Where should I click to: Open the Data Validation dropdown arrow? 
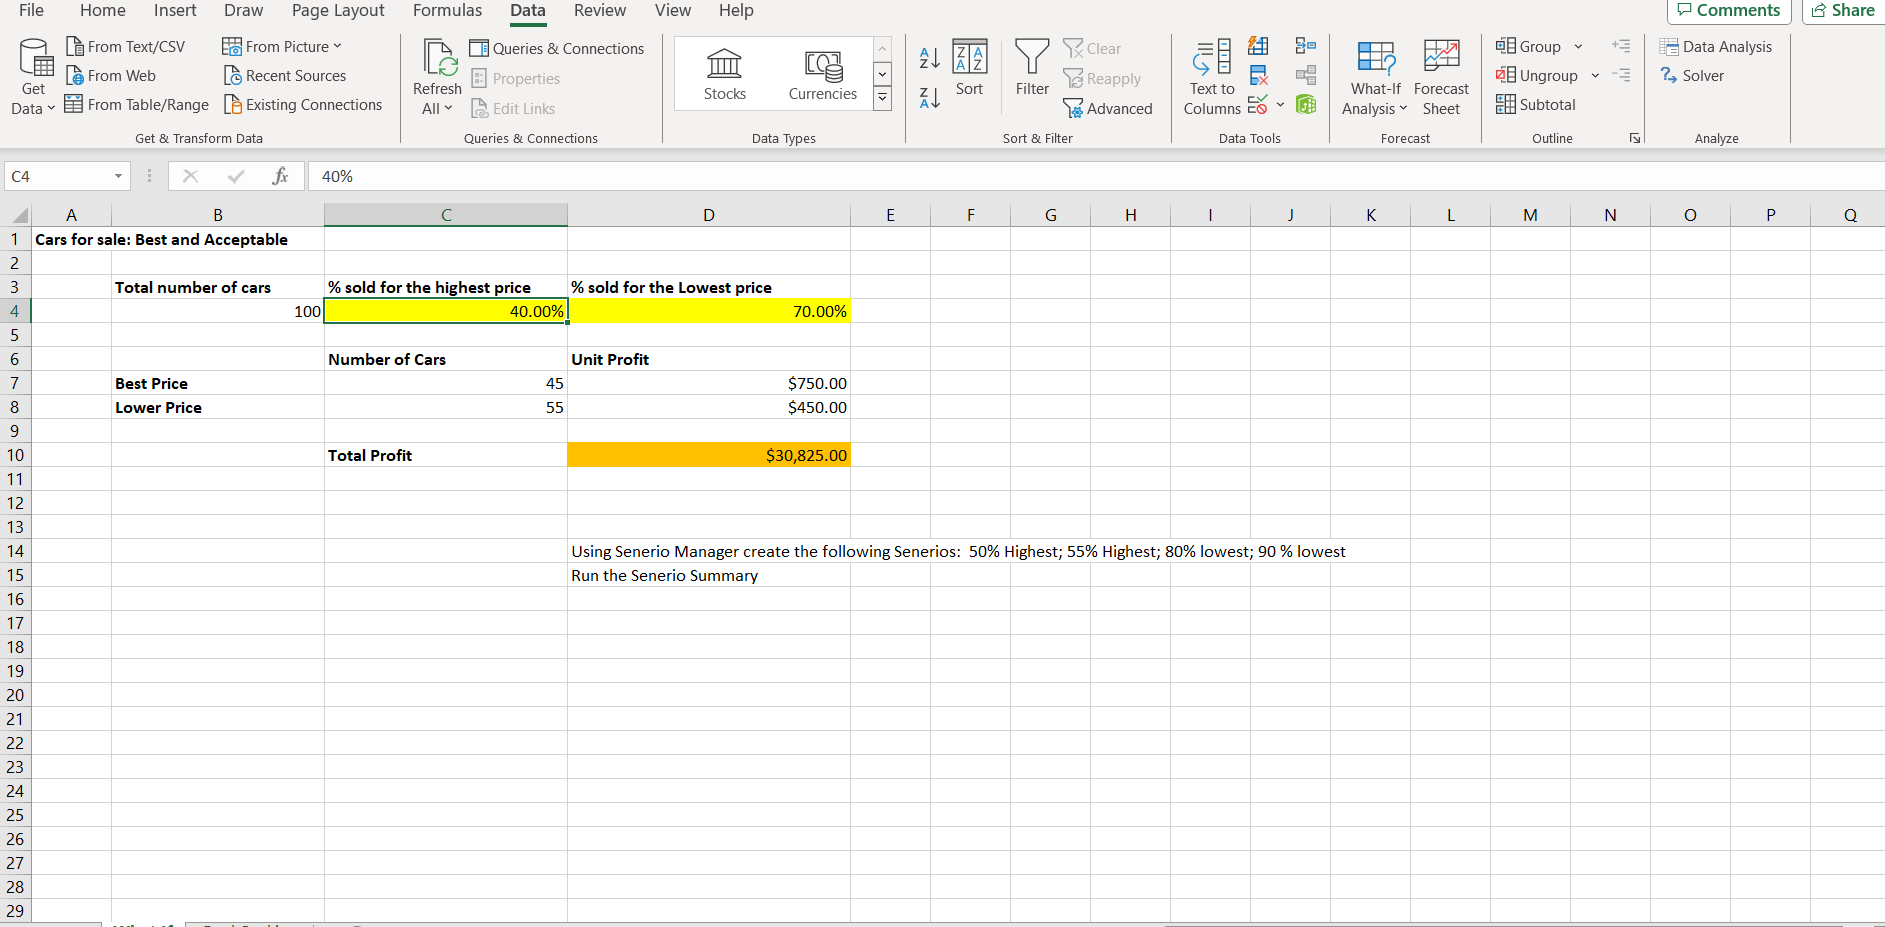(1280, 105)
